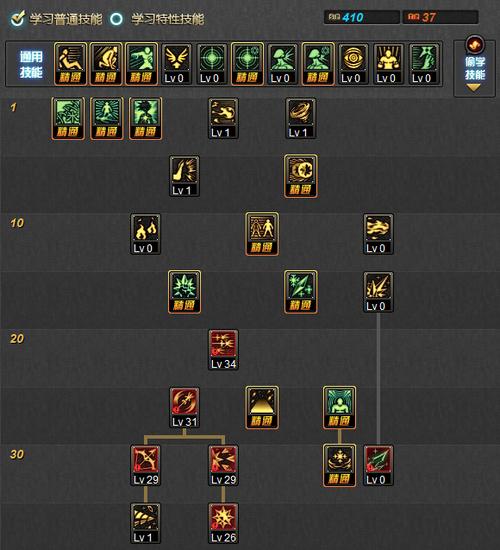Click the orange 37 points field
500x550 pixels.
coord(440,17)
